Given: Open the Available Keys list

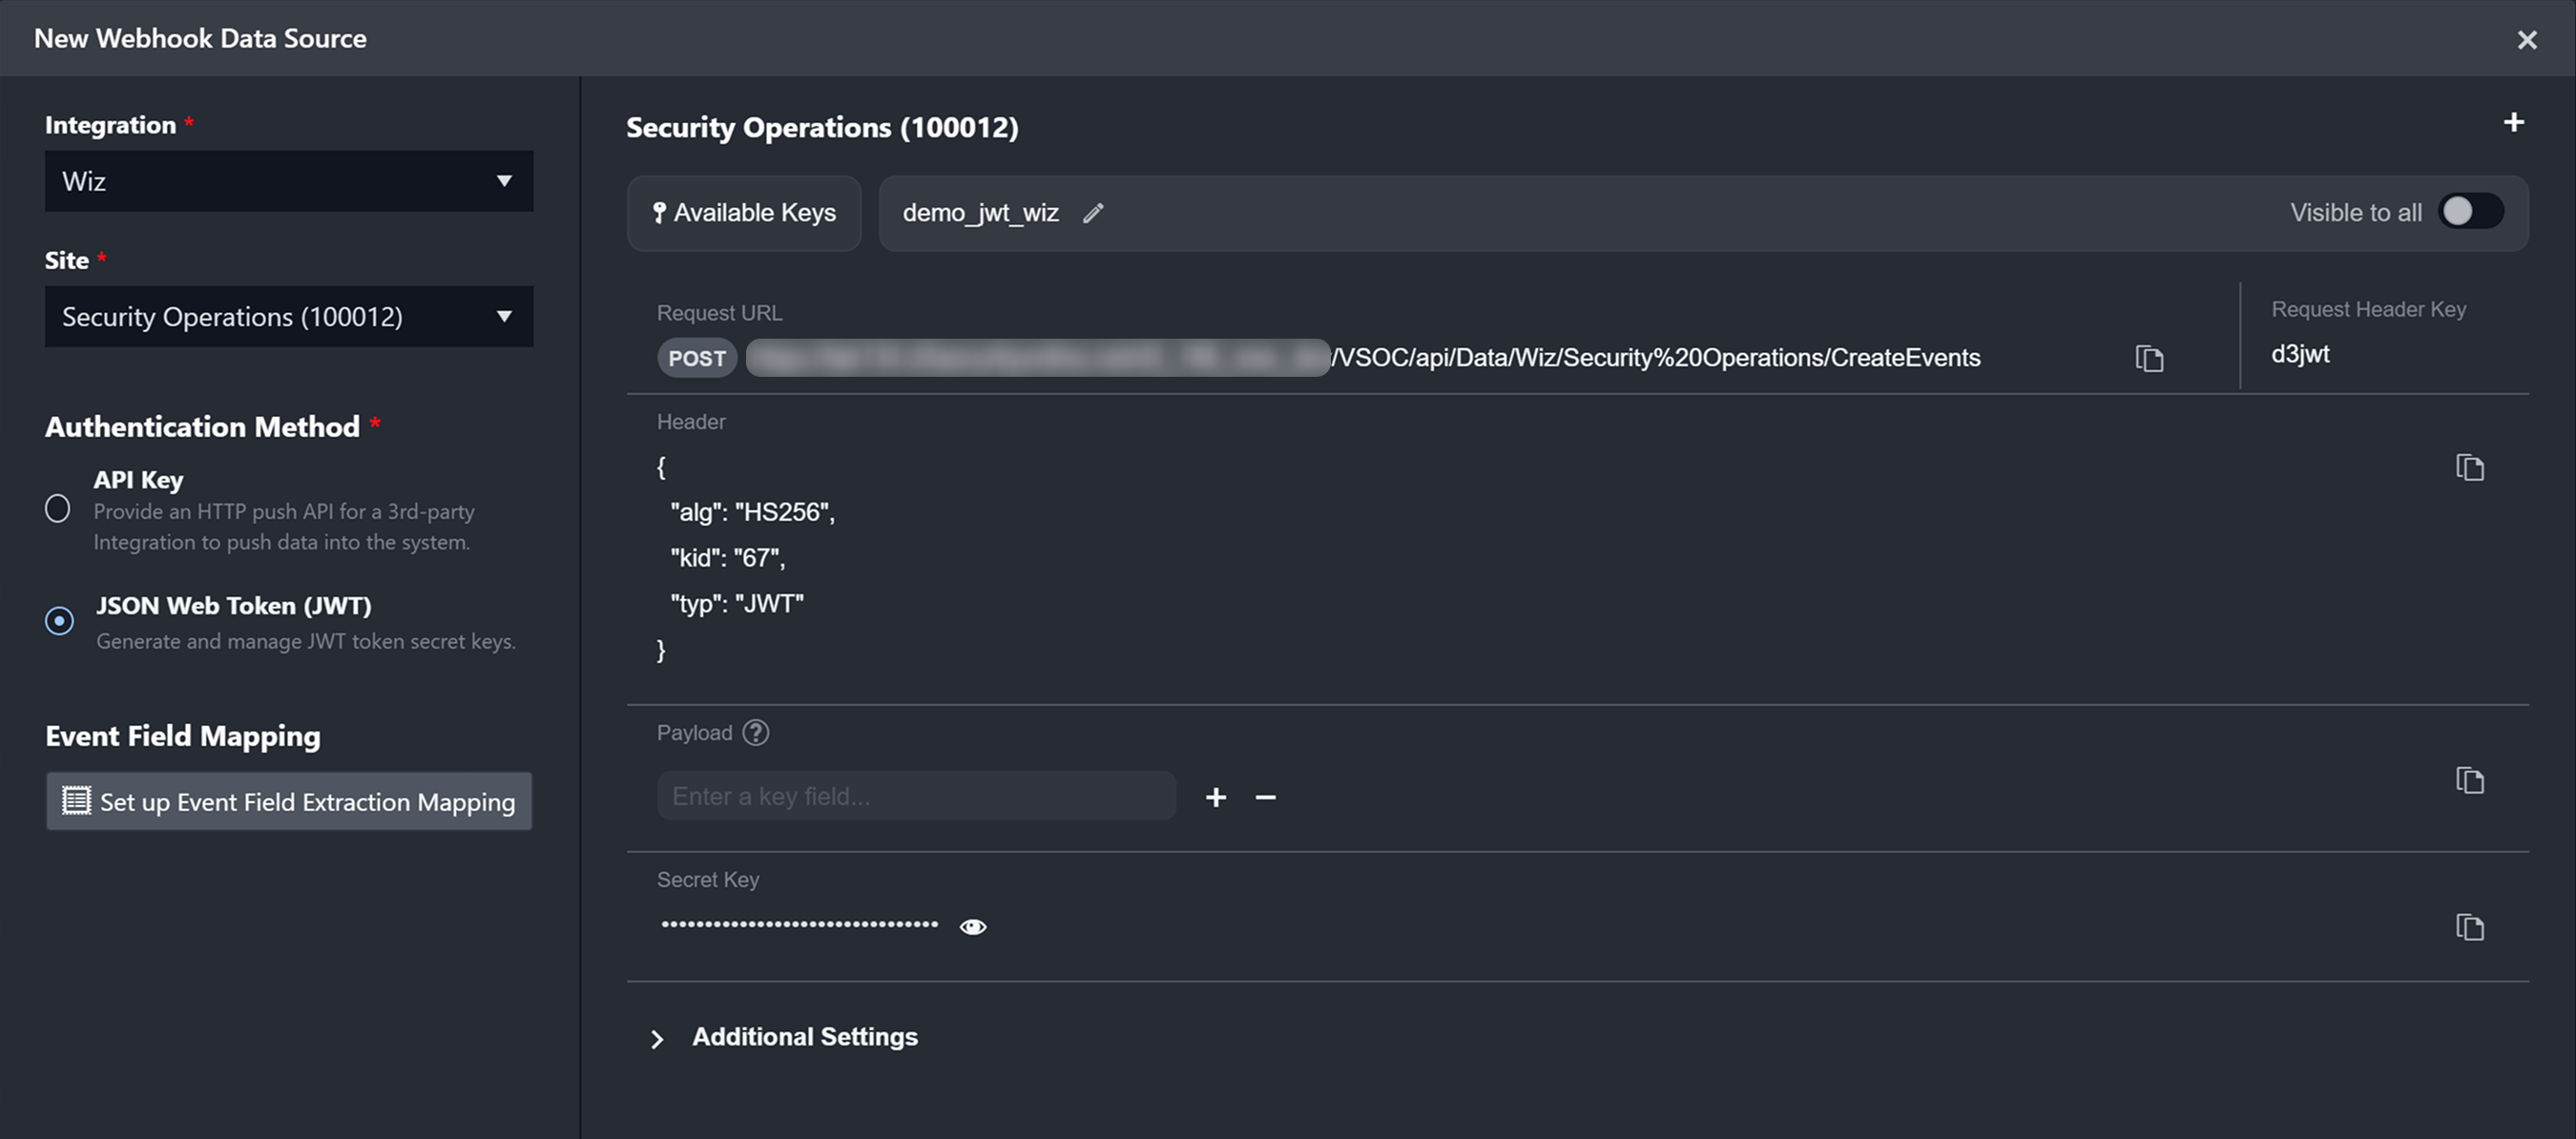Looking at the screenshot, I should tap(743, 213).
